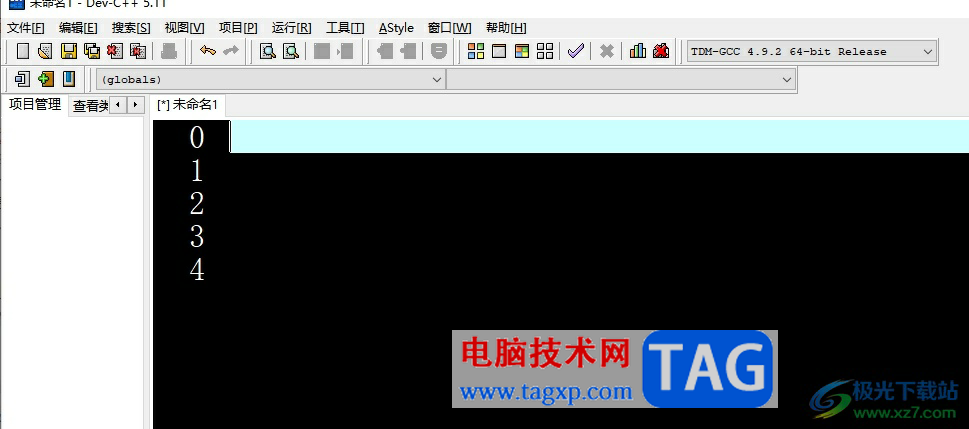Screen dimensions: 969x429
Task: Open the Replace dialog from toolbar
Action: 291,51
